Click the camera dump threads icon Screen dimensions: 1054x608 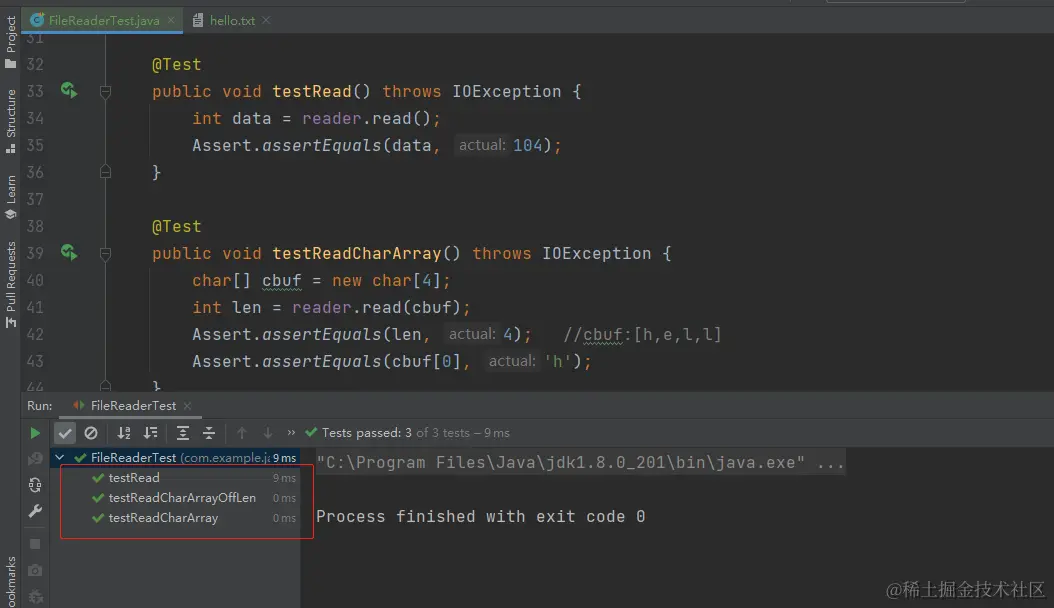(35, 570)
